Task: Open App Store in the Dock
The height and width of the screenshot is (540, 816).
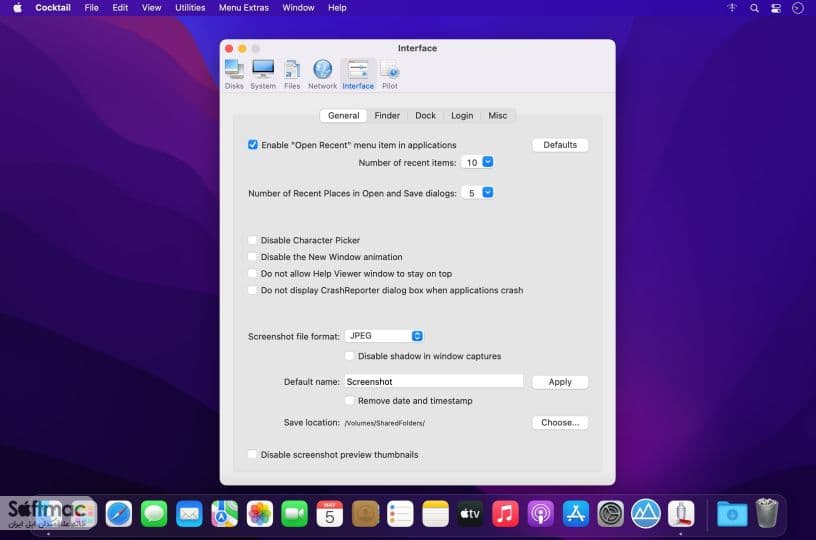Action: coord(576,514)
